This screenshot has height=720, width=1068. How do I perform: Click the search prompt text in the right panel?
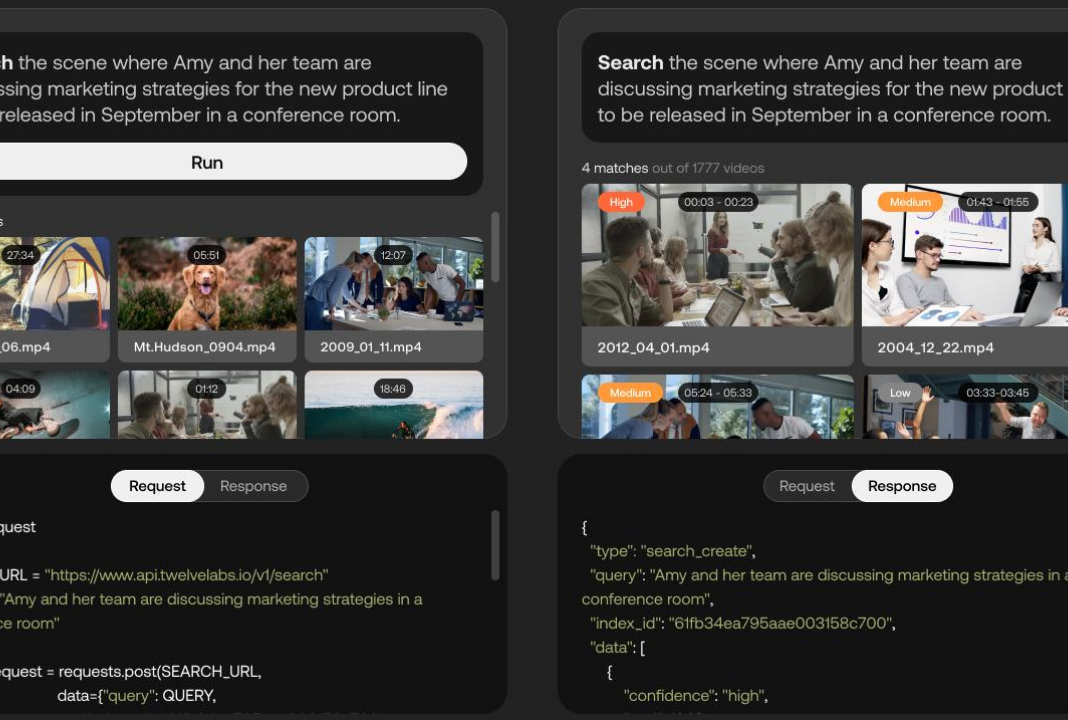[x=830, y=89]
